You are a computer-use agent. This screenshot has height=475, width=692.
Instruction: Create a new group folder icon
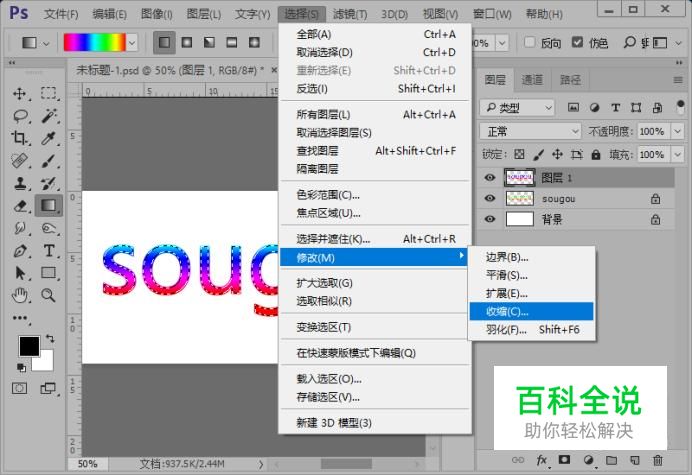611,460
